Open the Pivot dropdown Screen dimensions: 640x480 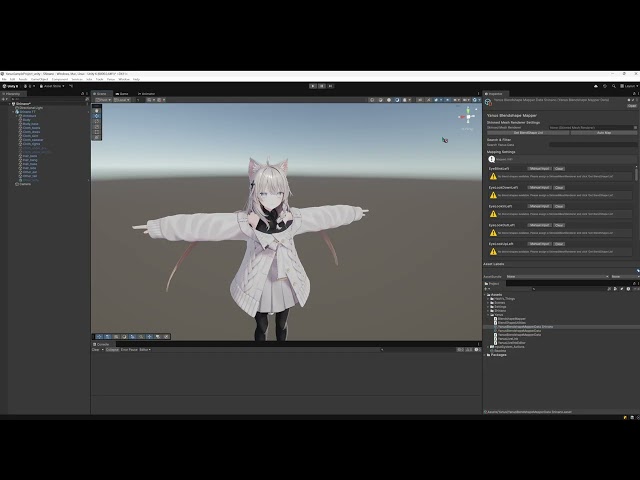(x=103, y=100)
